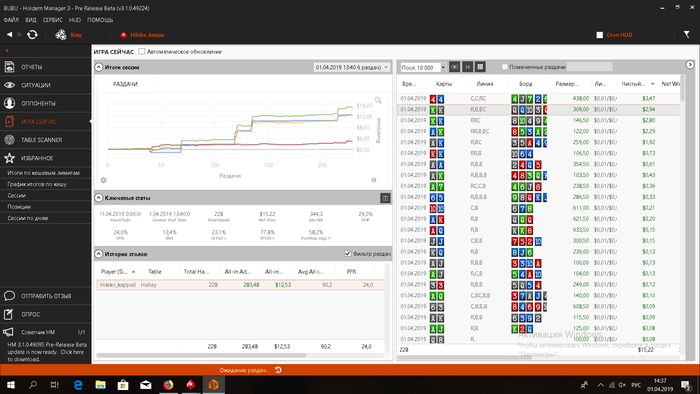Viewport: 700px width, 394px height.
Task: Sort by Player column header
Action: 118,271
